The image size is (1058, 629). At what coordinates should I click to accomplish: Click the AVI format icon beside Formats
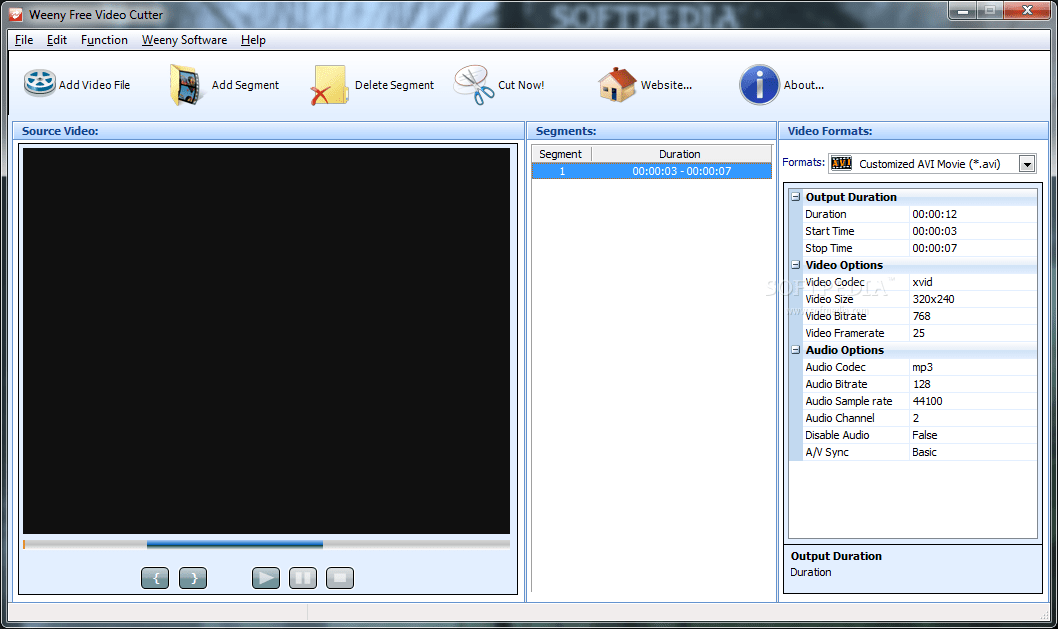tap(841, 163)
